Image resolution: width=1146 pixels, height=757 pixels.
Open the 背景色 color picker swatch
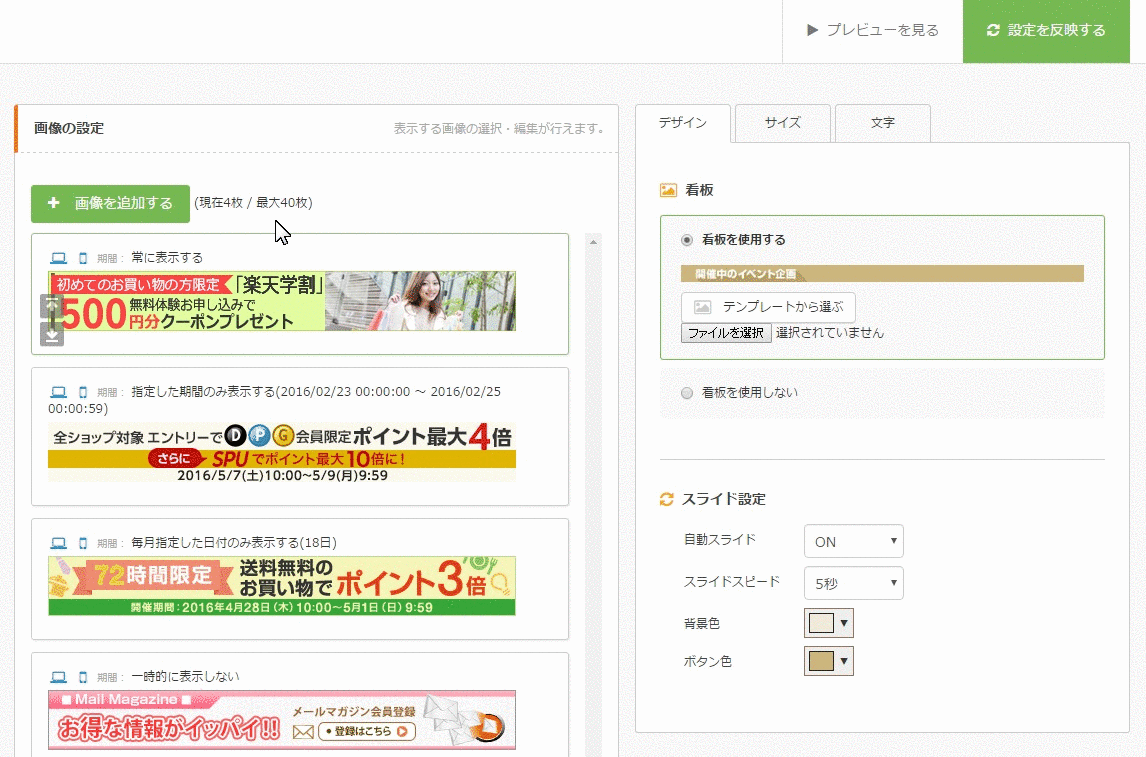tap(829, 623)
